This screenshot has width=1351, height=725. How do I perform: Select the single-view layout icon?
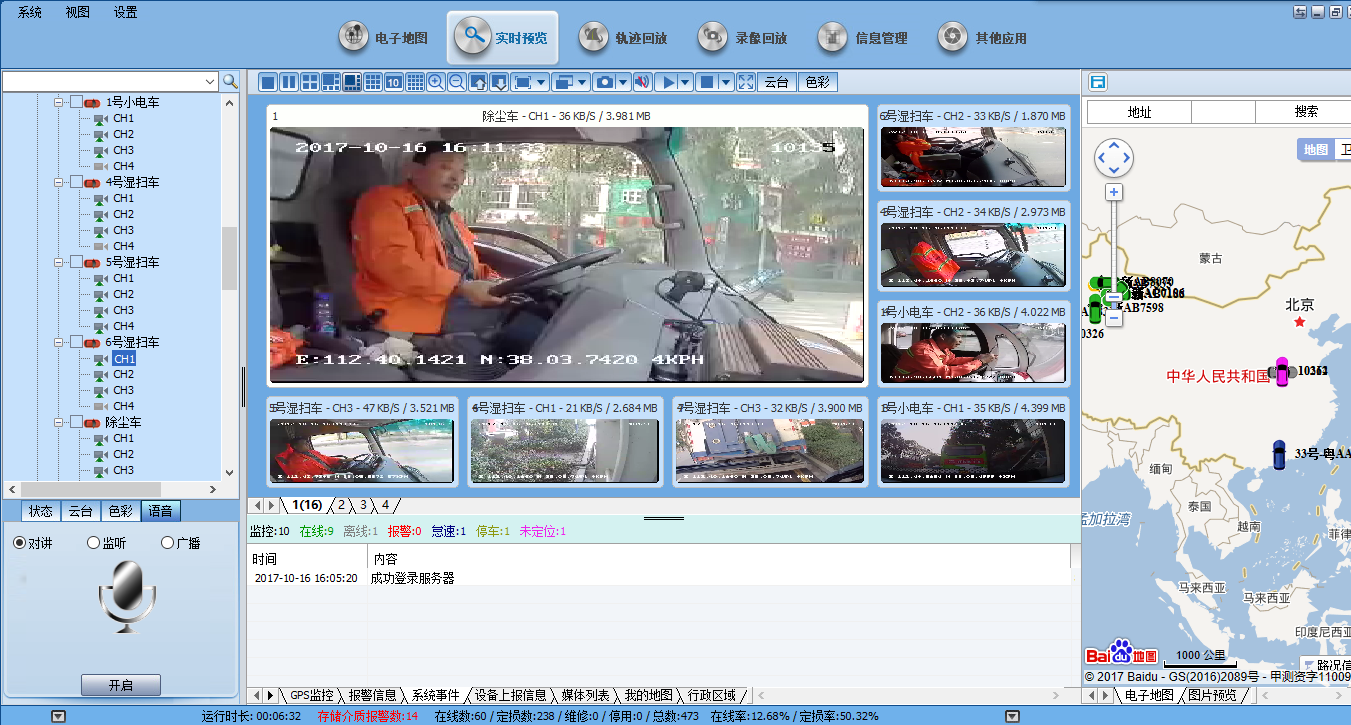click(267, 82)
